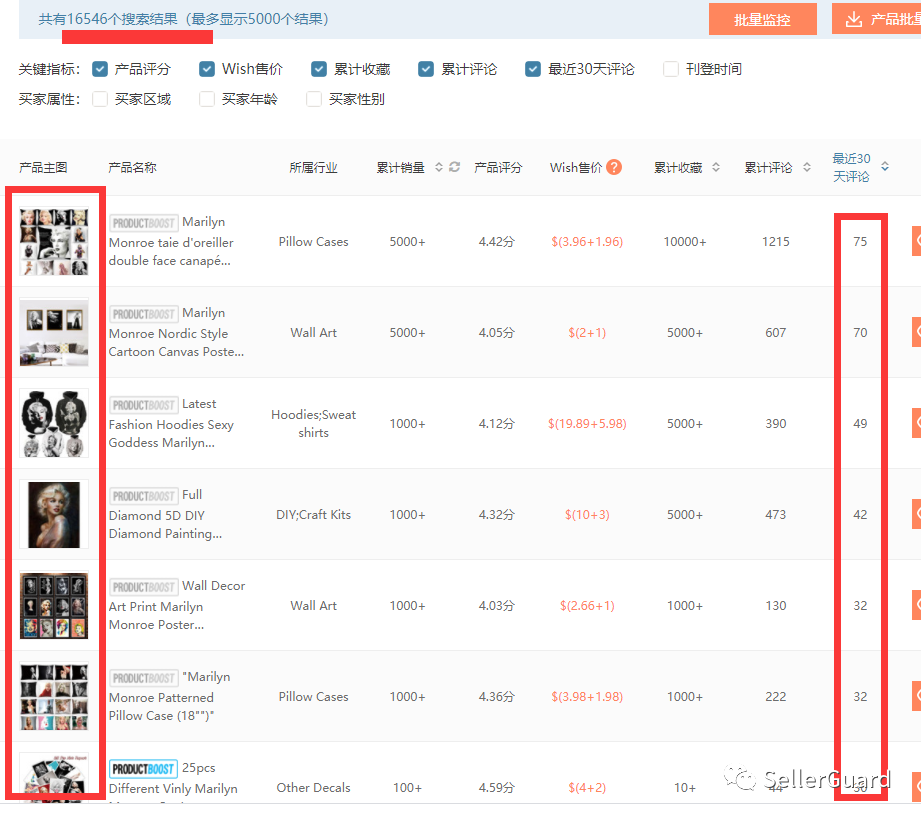Viewport: 921px width, 817px height.
Task: Click orange action button on taie d'oreiller row
Action: click(916, 241)
